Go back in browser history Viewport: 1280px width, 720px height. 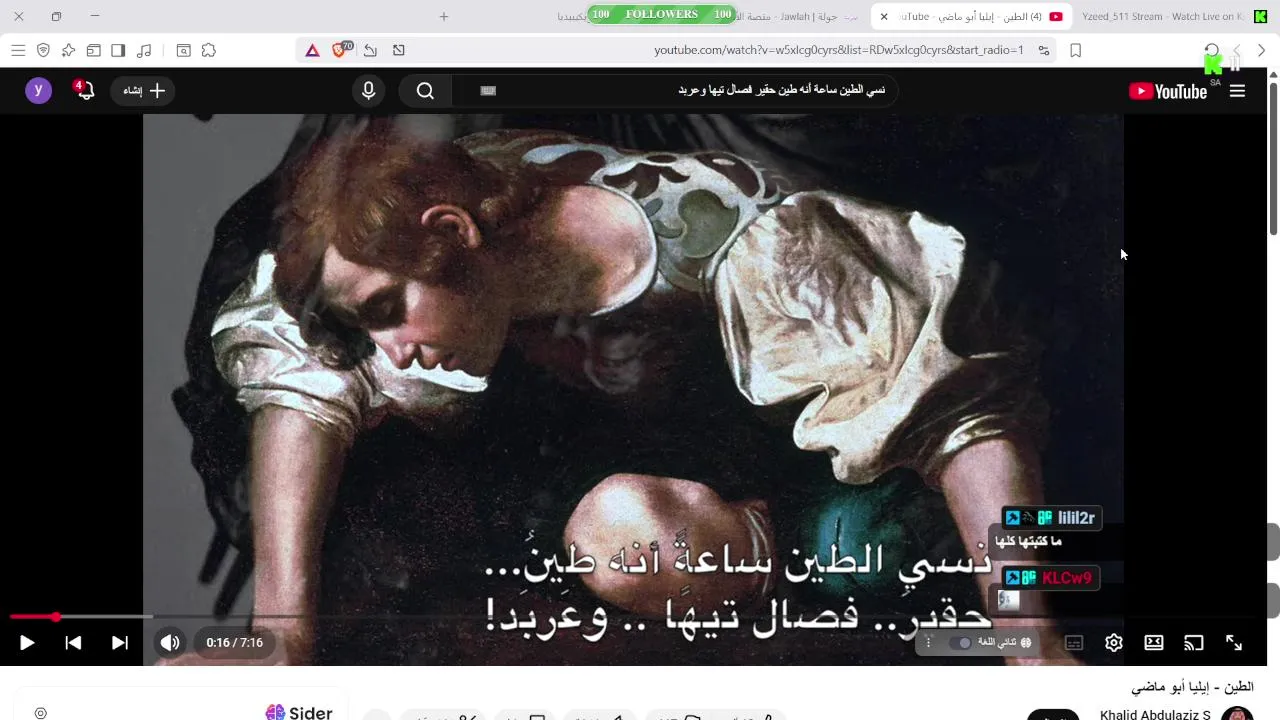tap(1261, 50)
